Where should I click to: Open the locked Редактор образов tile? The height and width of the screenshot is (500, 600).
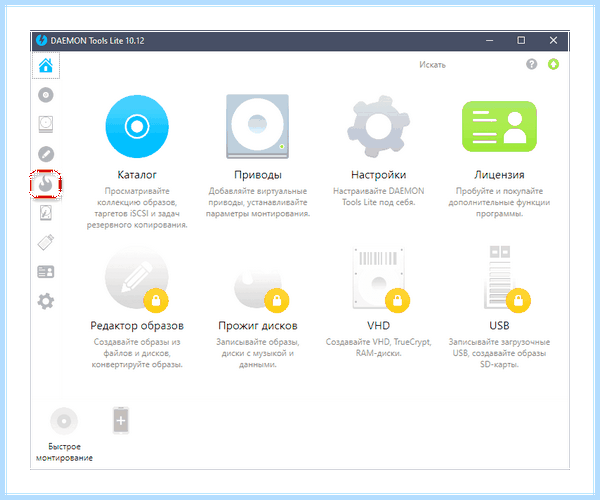click(137, 278)
